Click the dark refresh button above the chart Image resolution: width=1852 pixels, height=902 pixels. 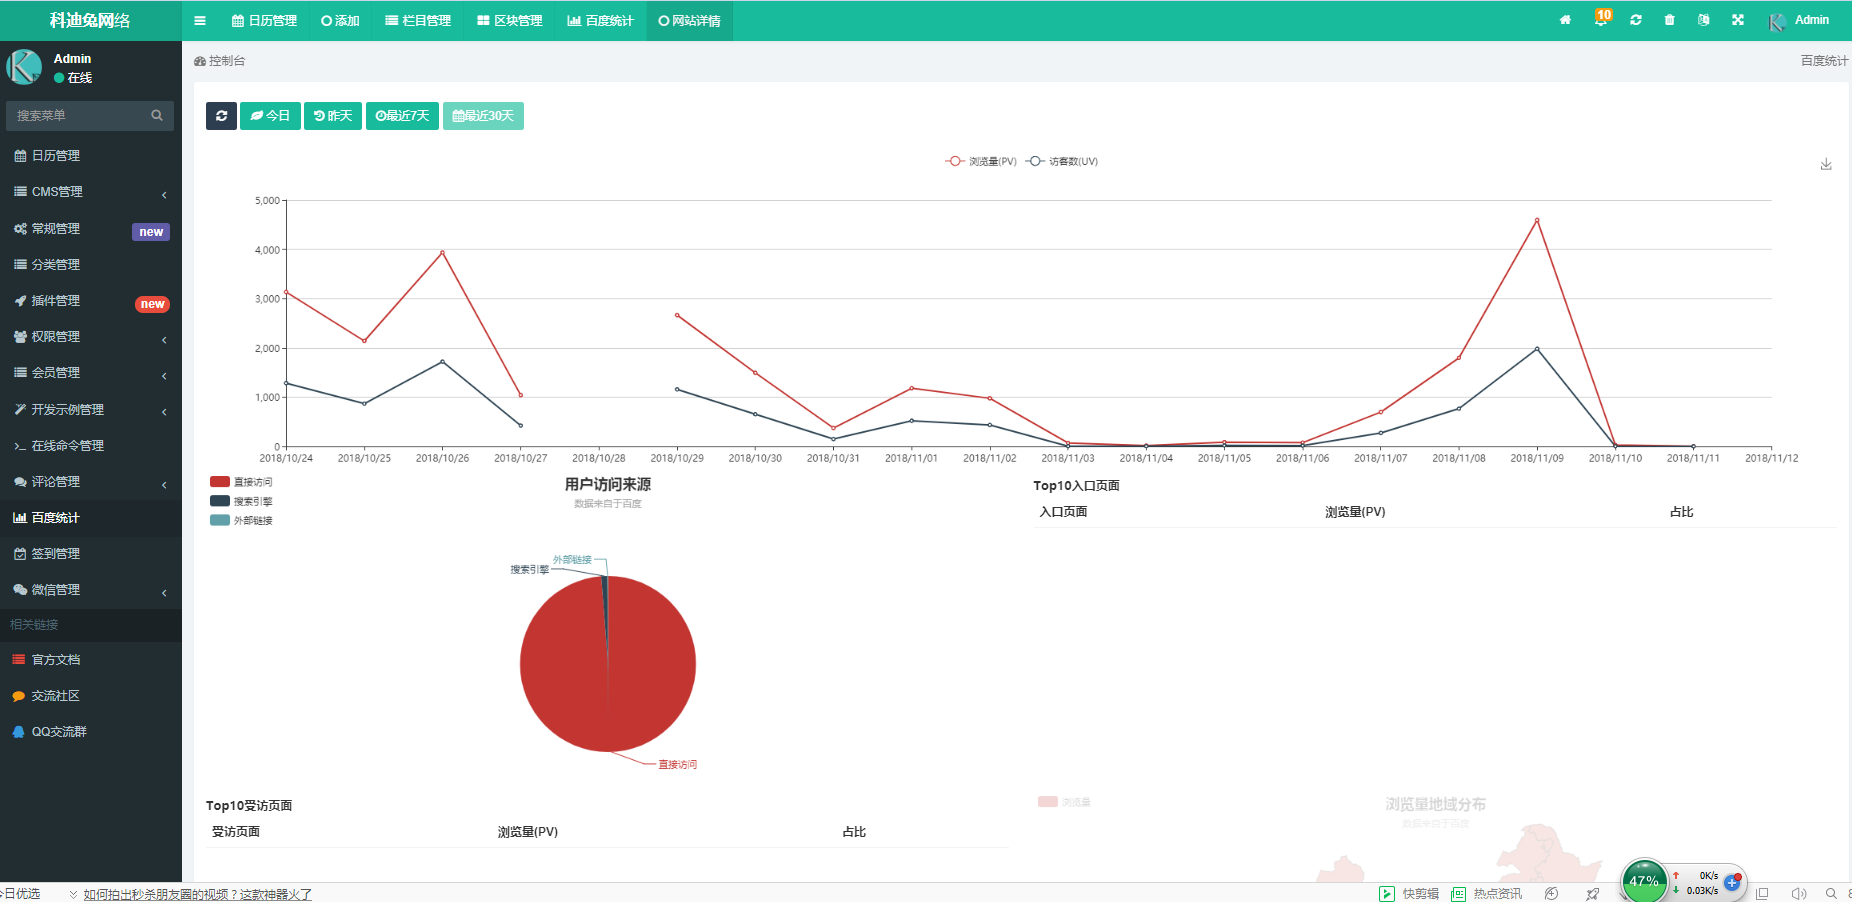pos(221,116)
